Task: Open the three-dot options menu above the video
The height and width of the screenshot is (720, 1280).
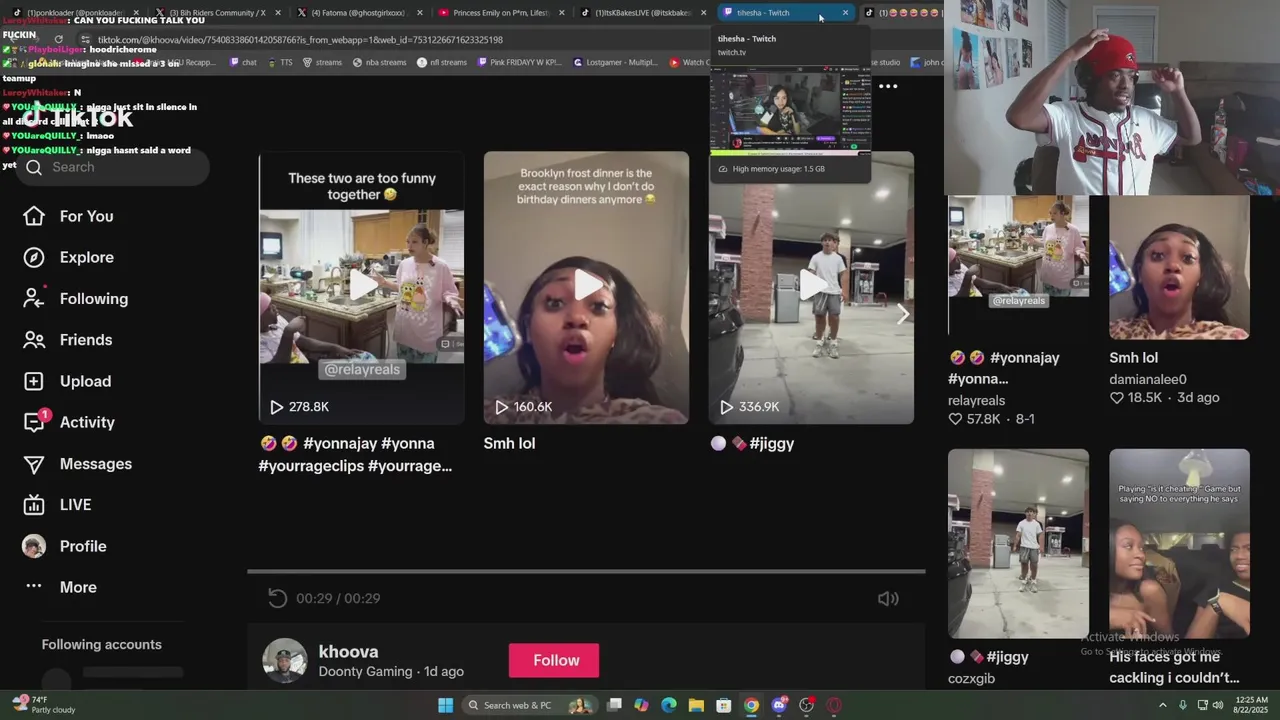Action: tap(888, 86)
